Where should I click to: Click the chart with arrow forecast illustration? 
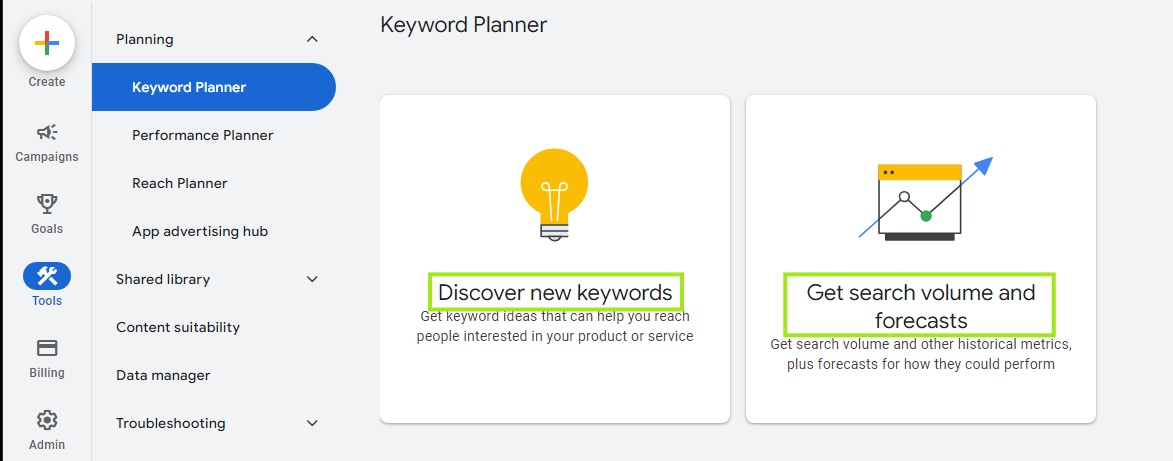point(925,198)
